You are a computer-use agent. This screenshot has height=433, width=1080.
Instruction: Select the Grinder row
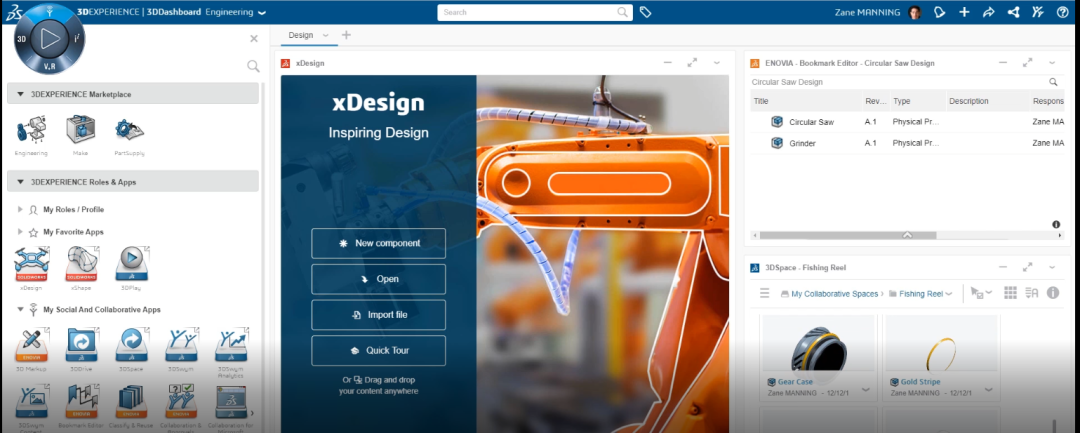pos(907,143)
